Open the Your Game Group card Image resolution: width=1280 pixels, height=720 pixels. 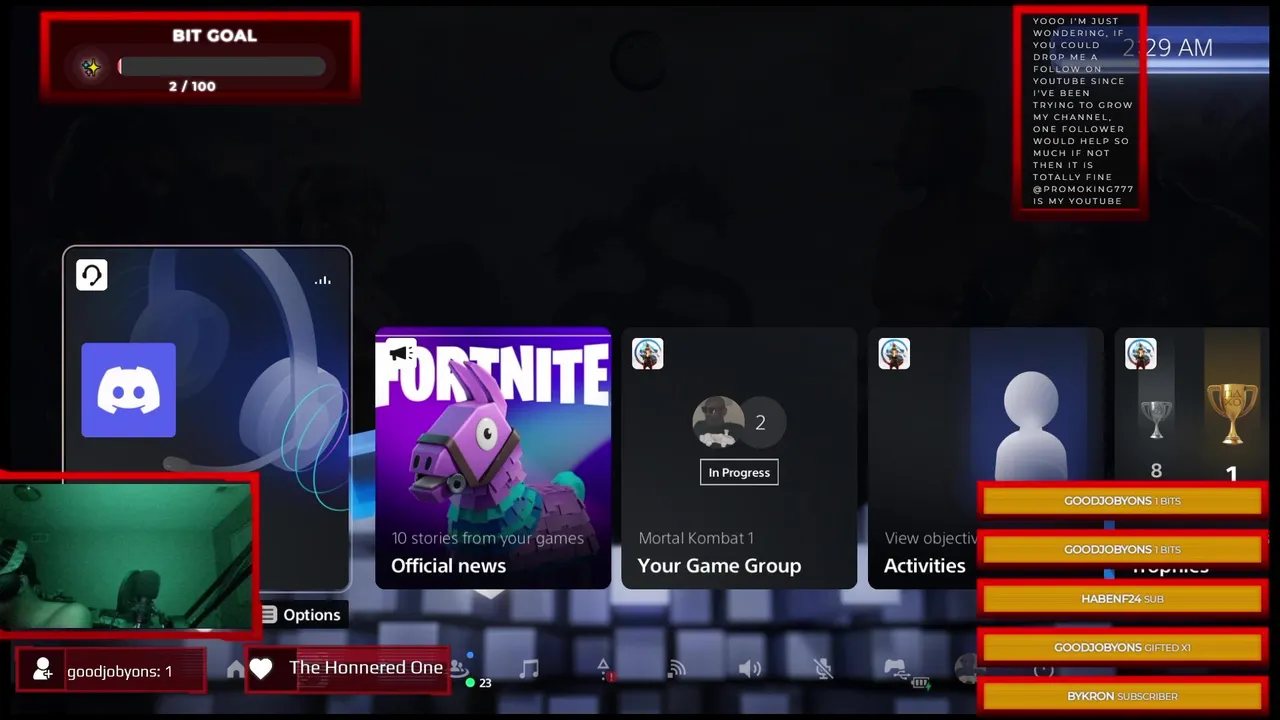(739, 458)
